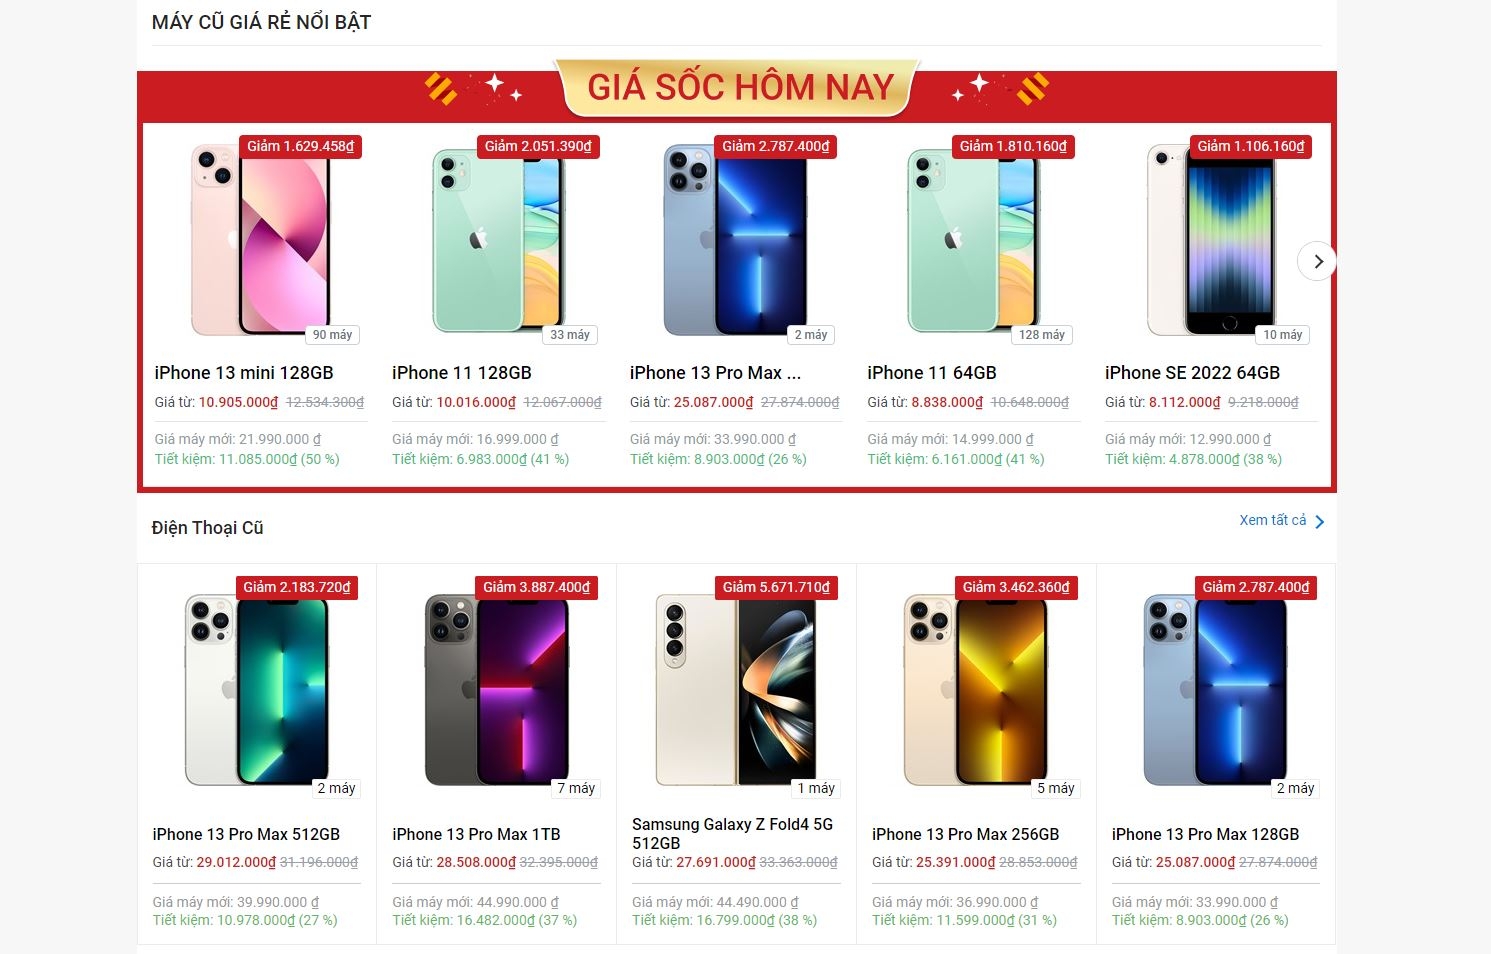Click 'Giảm 5.671.710₫' discount badge
Viewport: 1491px width, 954px height.
point(776,587)
